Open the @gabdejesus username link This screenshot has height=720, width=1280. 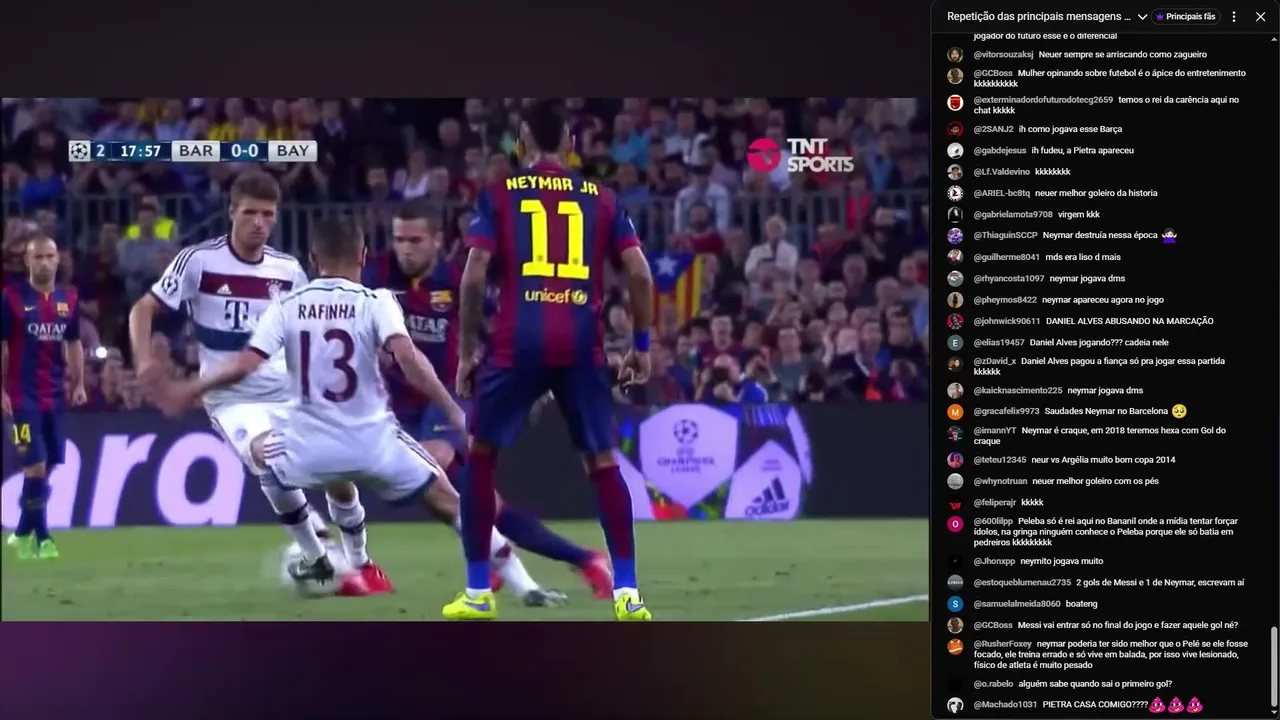point(1000,151)
